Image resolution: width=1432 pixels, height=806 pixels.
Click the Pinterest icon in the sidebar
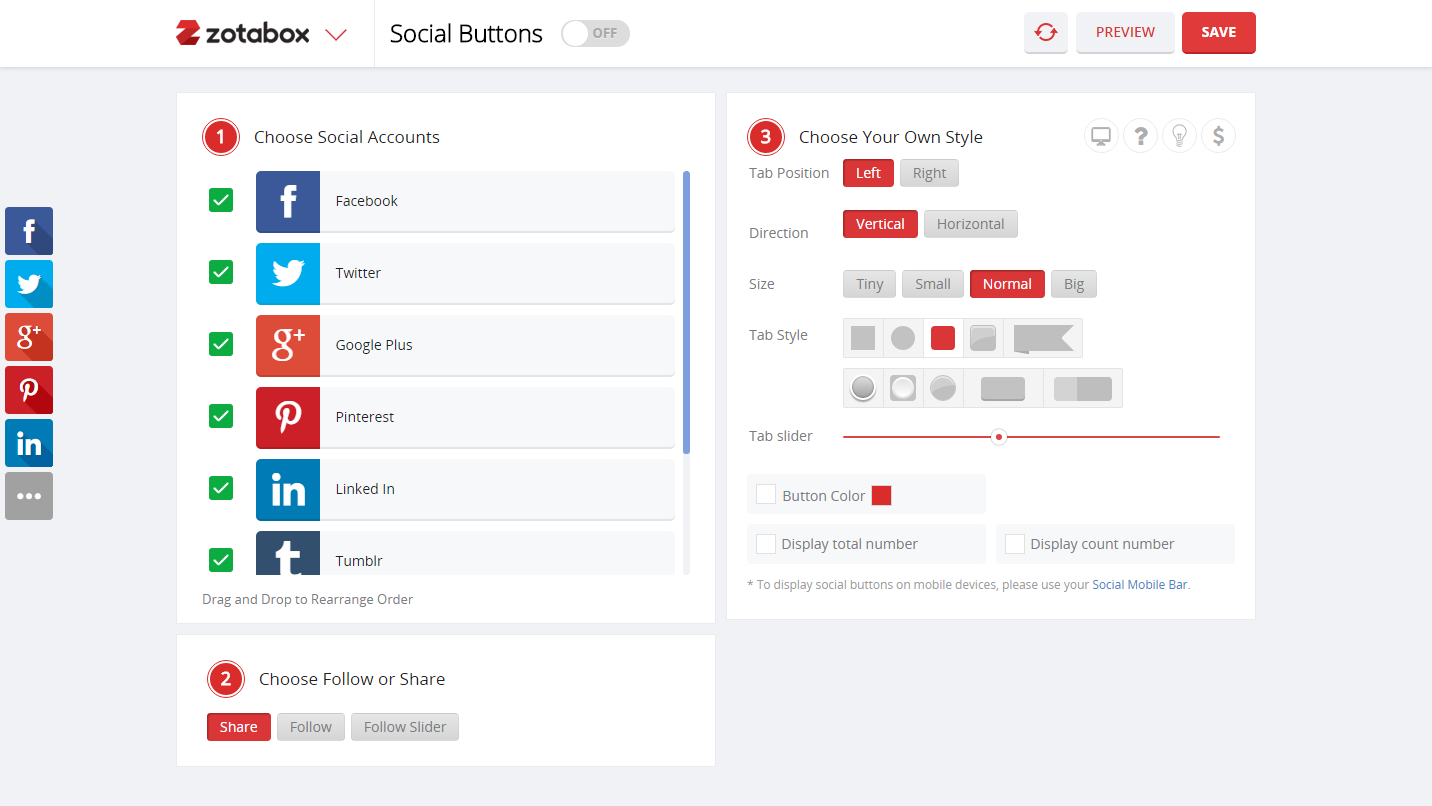(x=28, y=390)
